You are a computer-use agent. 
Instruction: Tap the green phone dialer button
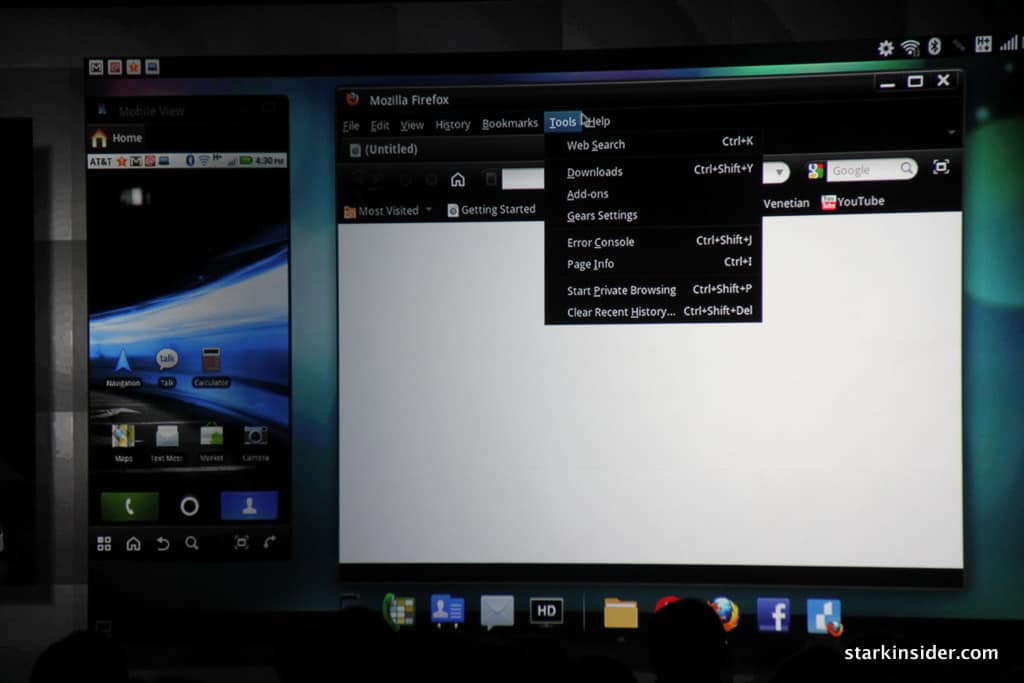click(x=129, y=506)
